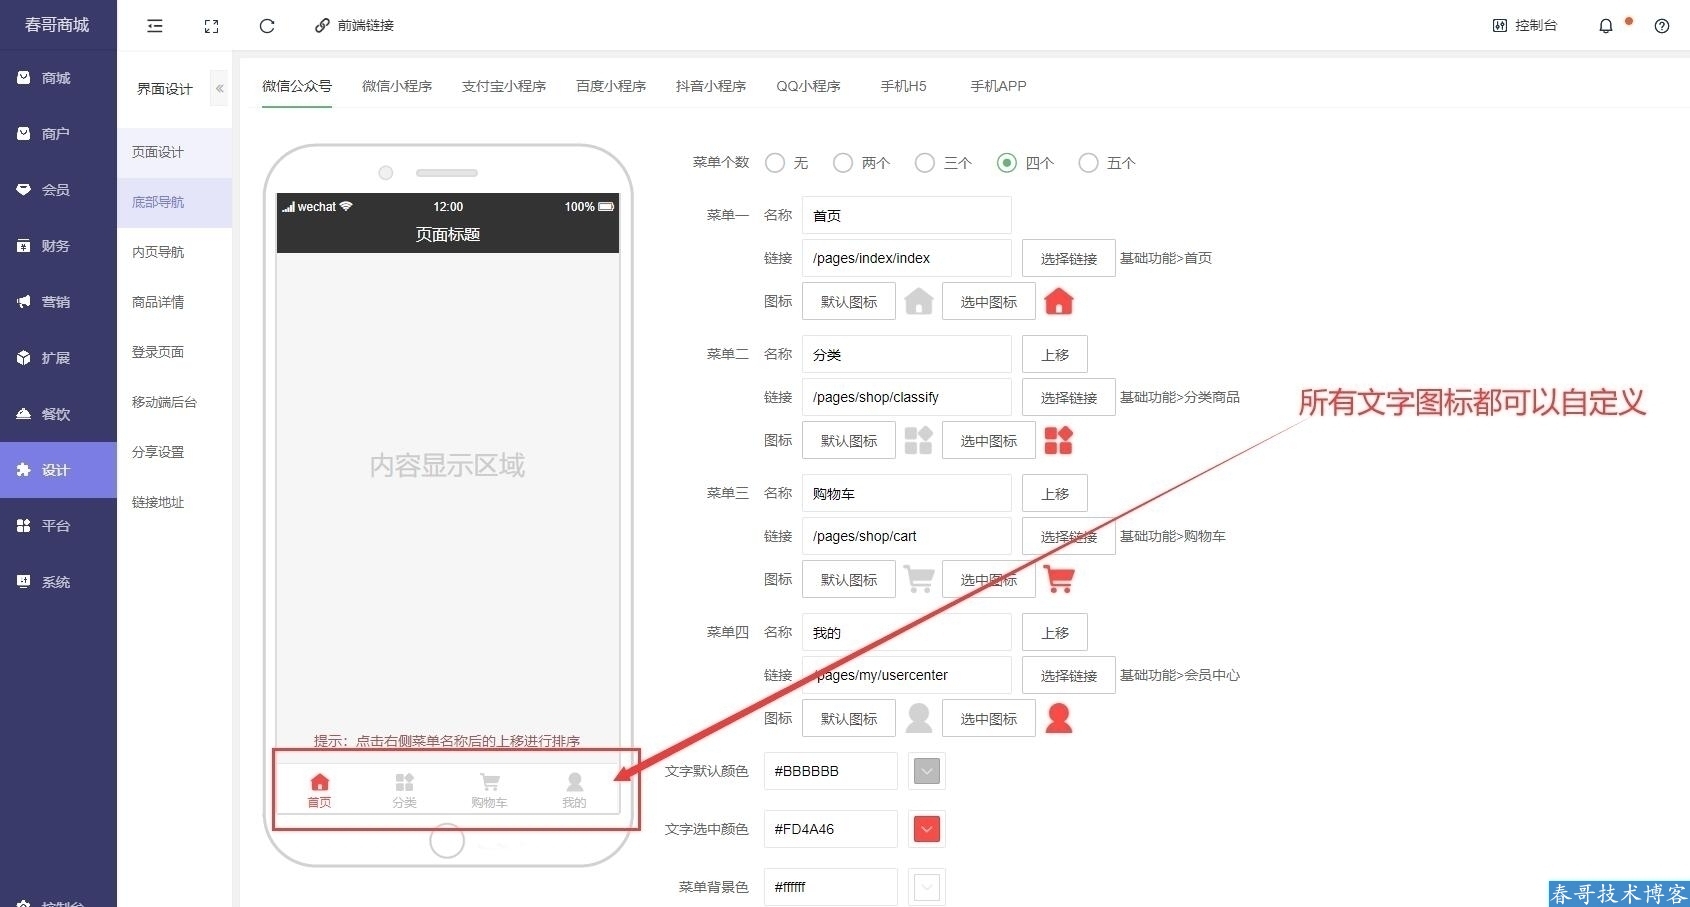This screenshot has height=907, width=1690.
Task: Click the red selected home icon for 菜单一
Action: 1058,301
